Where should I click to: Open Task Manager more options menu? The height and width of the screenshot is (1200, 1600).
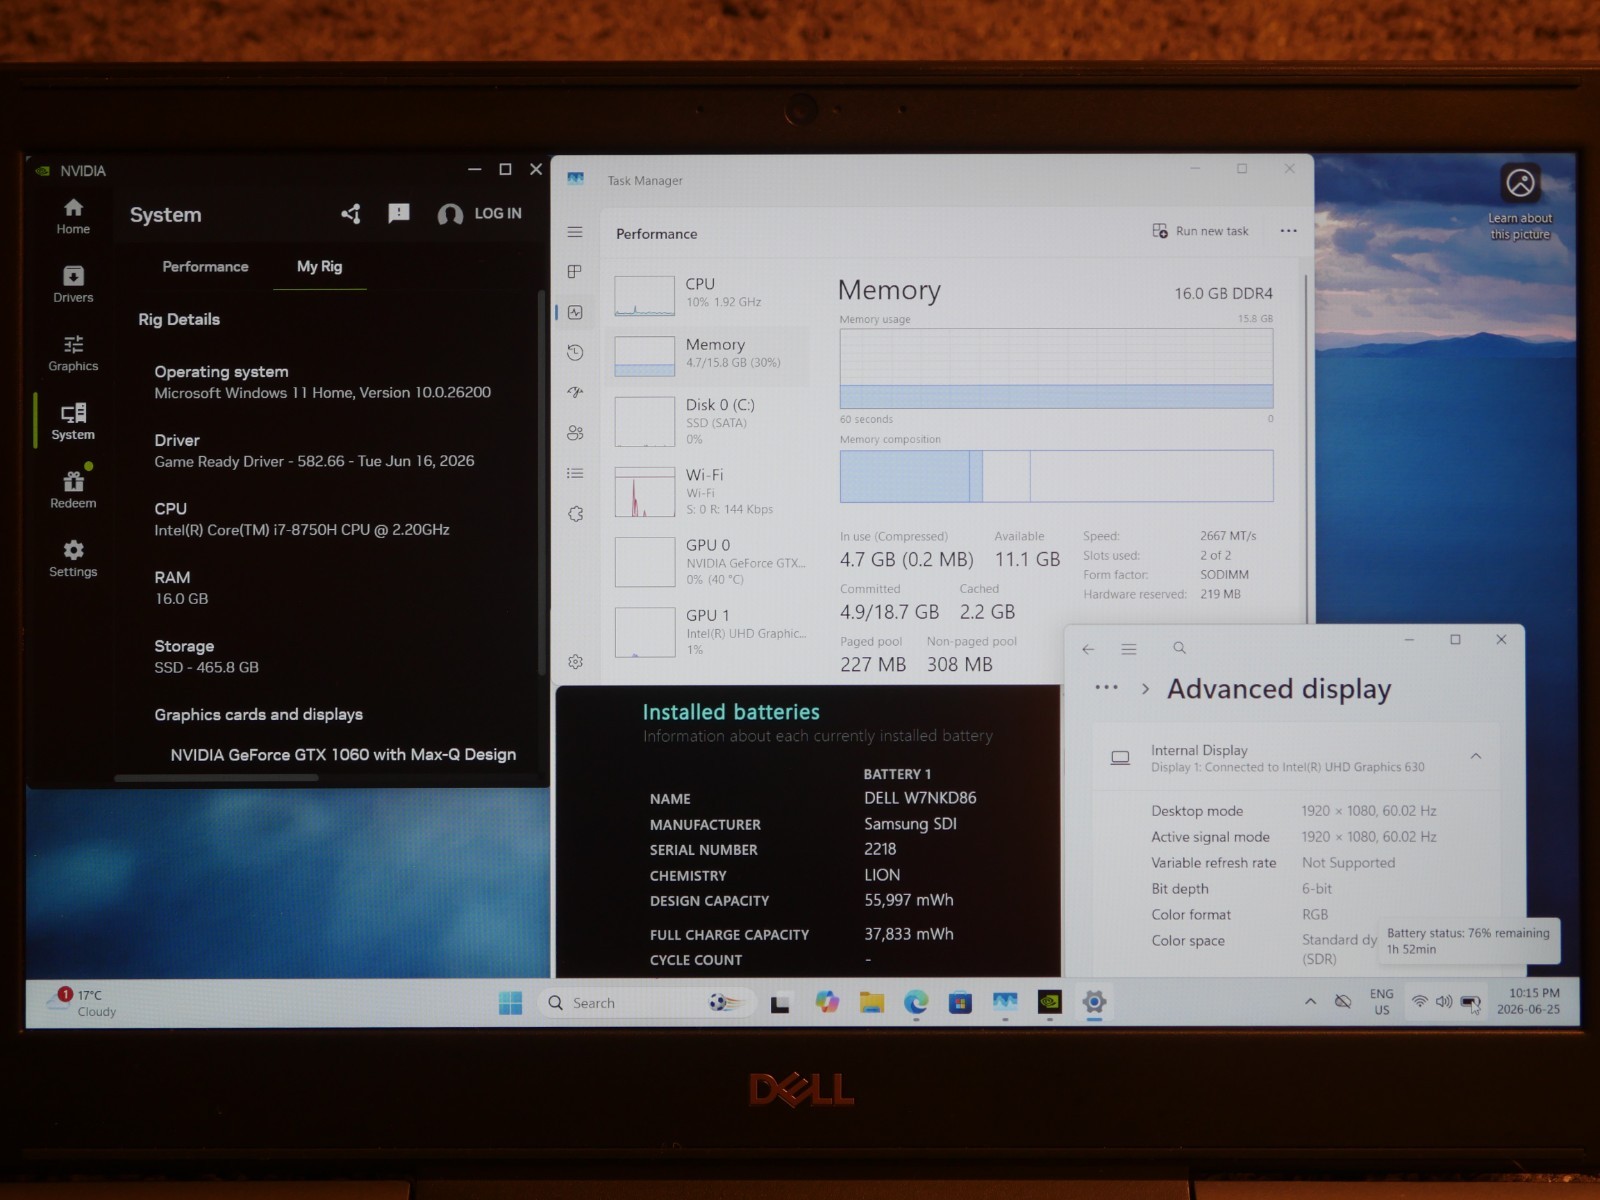pos(1288,231)
